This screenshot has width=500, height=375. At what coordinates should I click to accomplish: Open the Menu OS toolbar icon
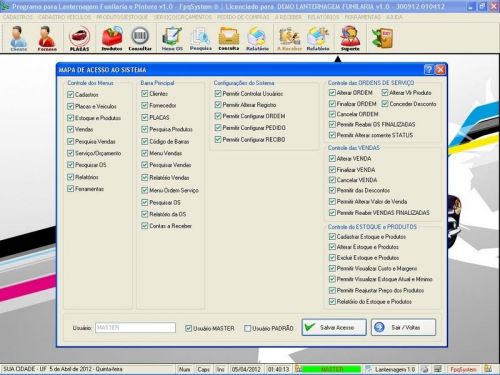(172, 38)
